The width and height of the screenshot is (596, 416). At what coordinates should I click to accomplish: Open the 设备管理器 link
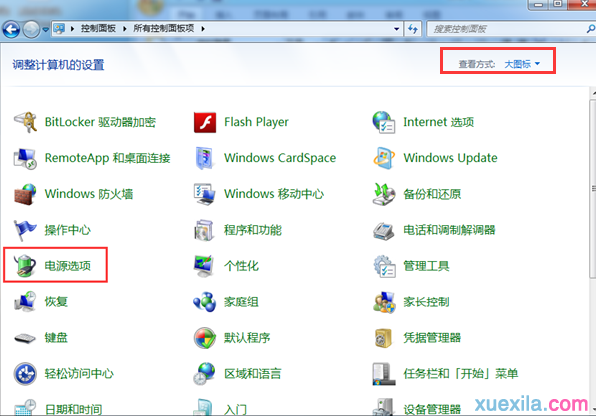click(x=432, y=410)
